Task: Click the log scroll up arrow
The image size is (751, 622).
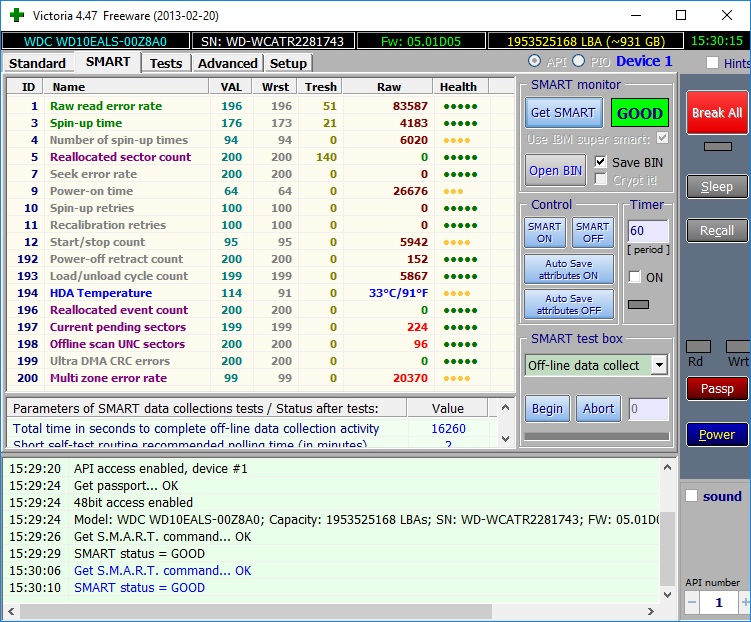Action: pos(667,467)
